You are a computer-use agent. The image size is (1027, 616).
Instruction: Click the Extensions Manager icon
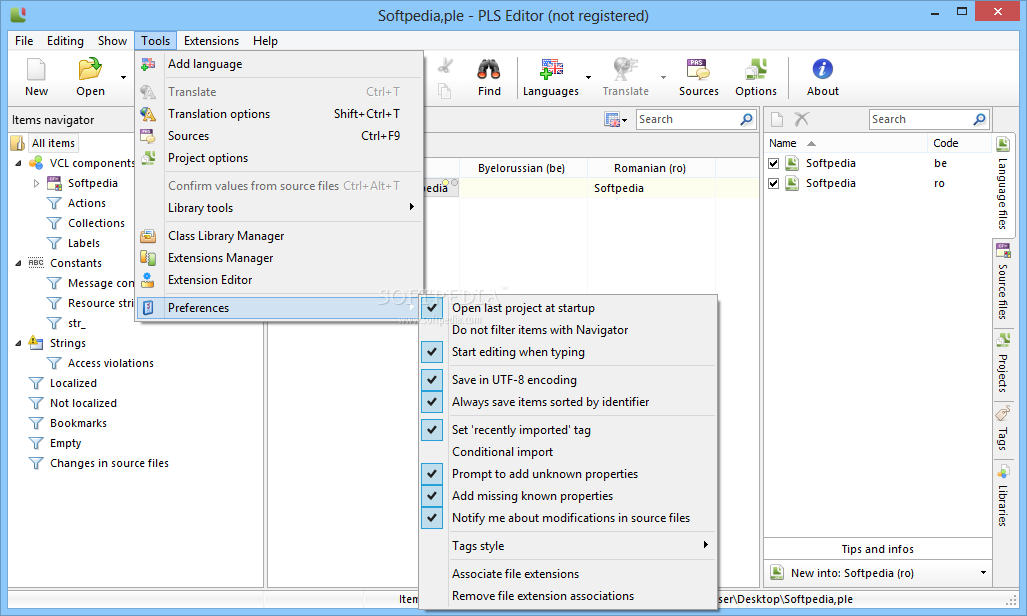(149, 258)
